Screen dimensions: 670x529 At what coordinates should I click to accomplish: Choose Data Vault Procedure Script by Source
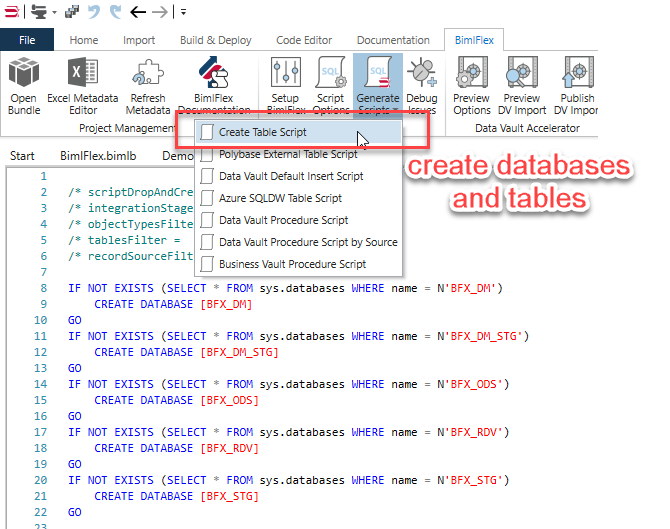(298, 242)
